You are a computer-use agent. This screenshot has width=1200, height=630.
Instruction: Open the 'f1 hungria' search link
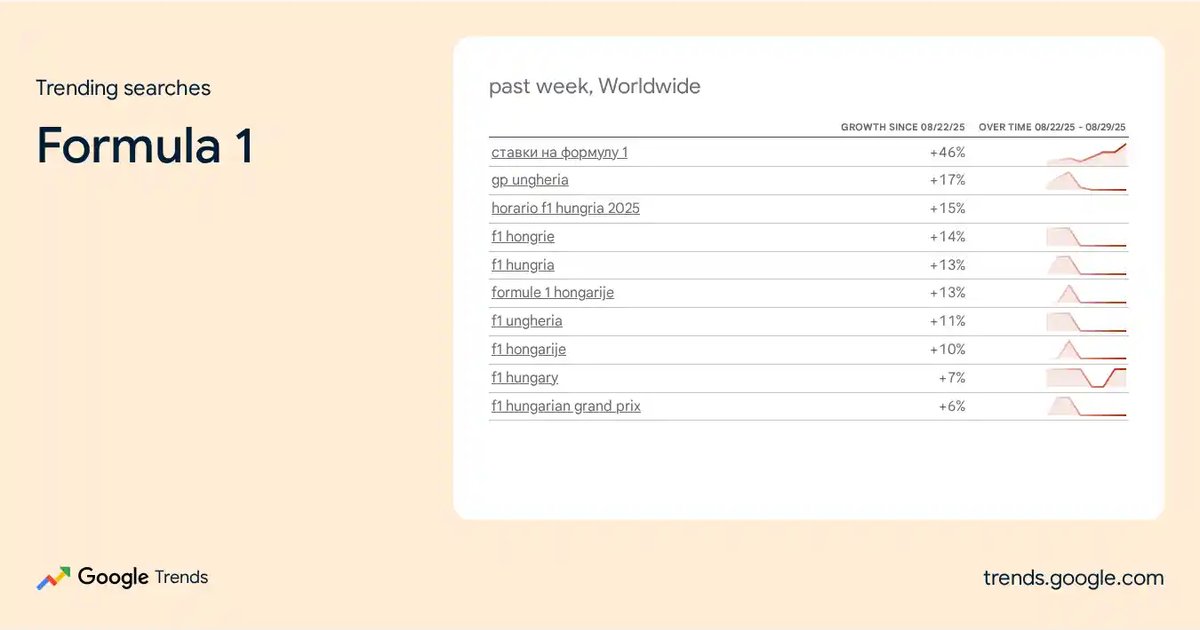pos(523,265)
